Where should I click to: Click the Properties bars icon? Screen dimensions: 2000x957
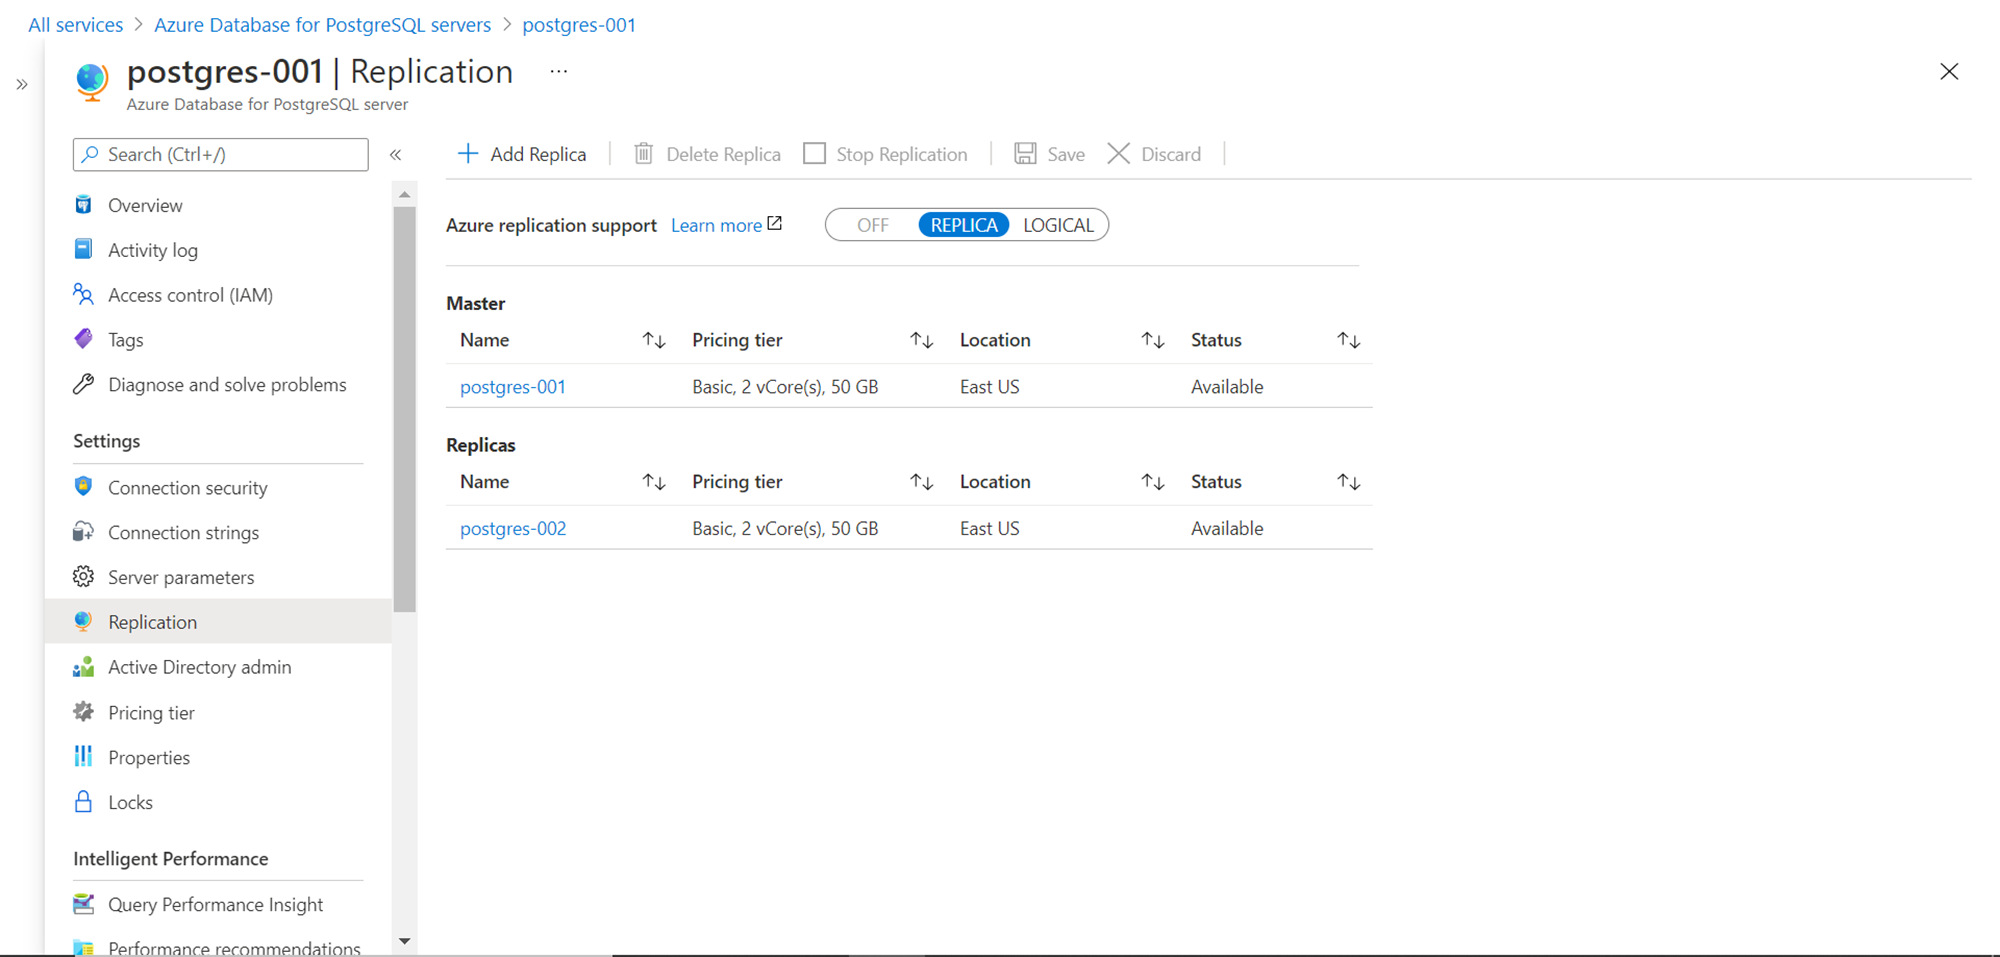pos(84,757)
